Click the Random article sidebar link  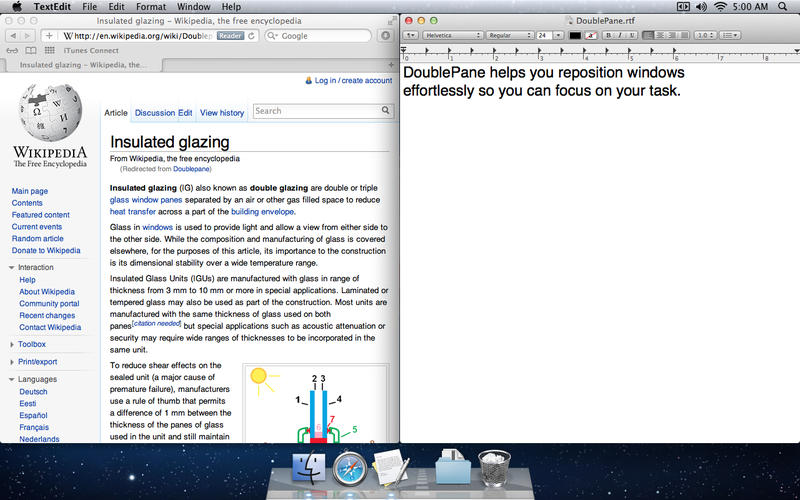coord(37,239)
